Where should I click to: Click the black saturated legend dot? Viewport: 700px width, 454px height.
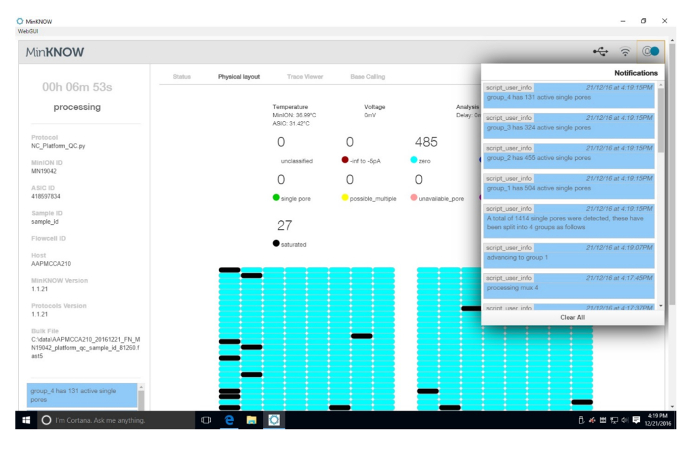(x=276, y=243)
